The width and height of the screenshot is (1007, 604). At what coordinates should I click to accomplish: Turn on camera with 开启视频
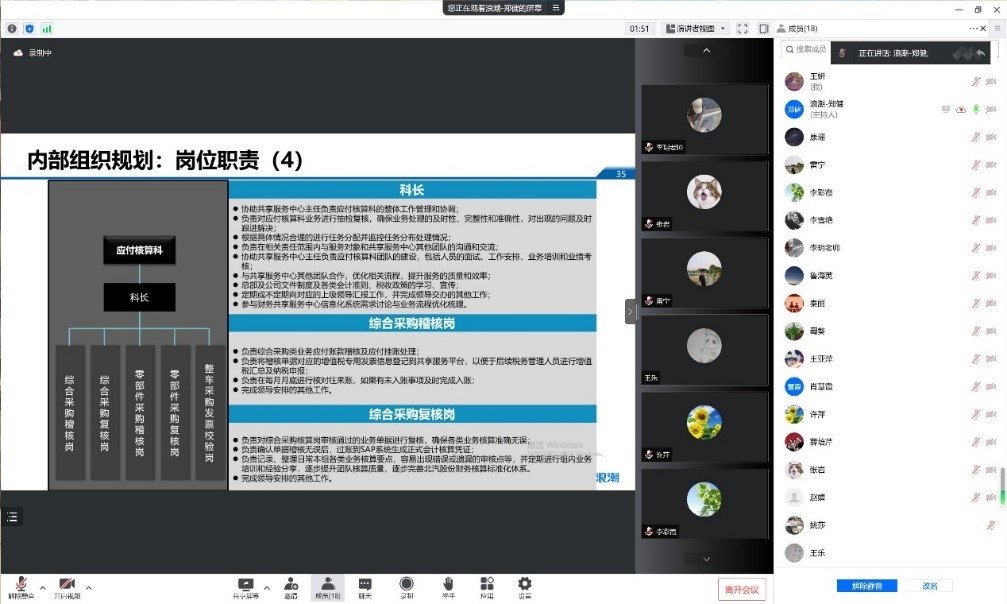[66, 585]
